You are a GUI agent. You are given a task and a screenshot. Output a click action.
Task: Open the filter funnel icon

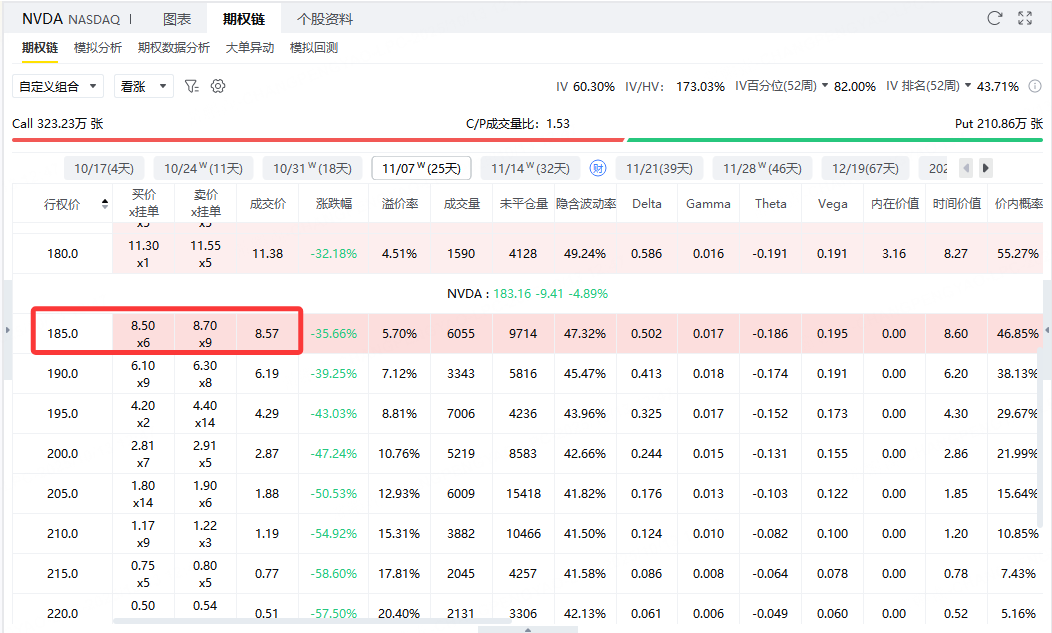point(191,86)
